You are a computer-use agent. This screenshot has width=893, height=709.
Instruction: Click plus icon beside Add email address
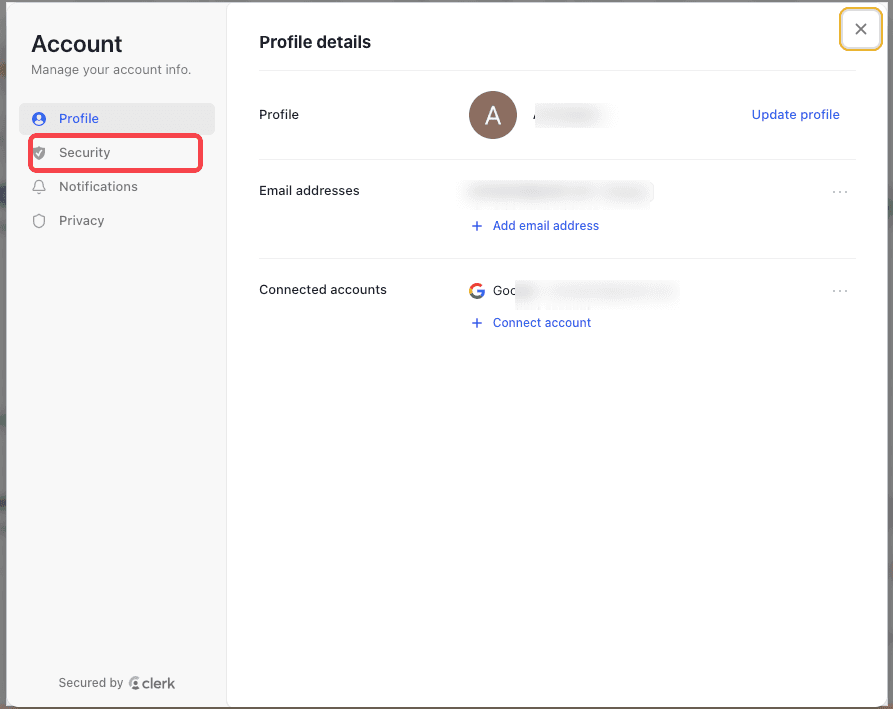(x=477, y=226)
